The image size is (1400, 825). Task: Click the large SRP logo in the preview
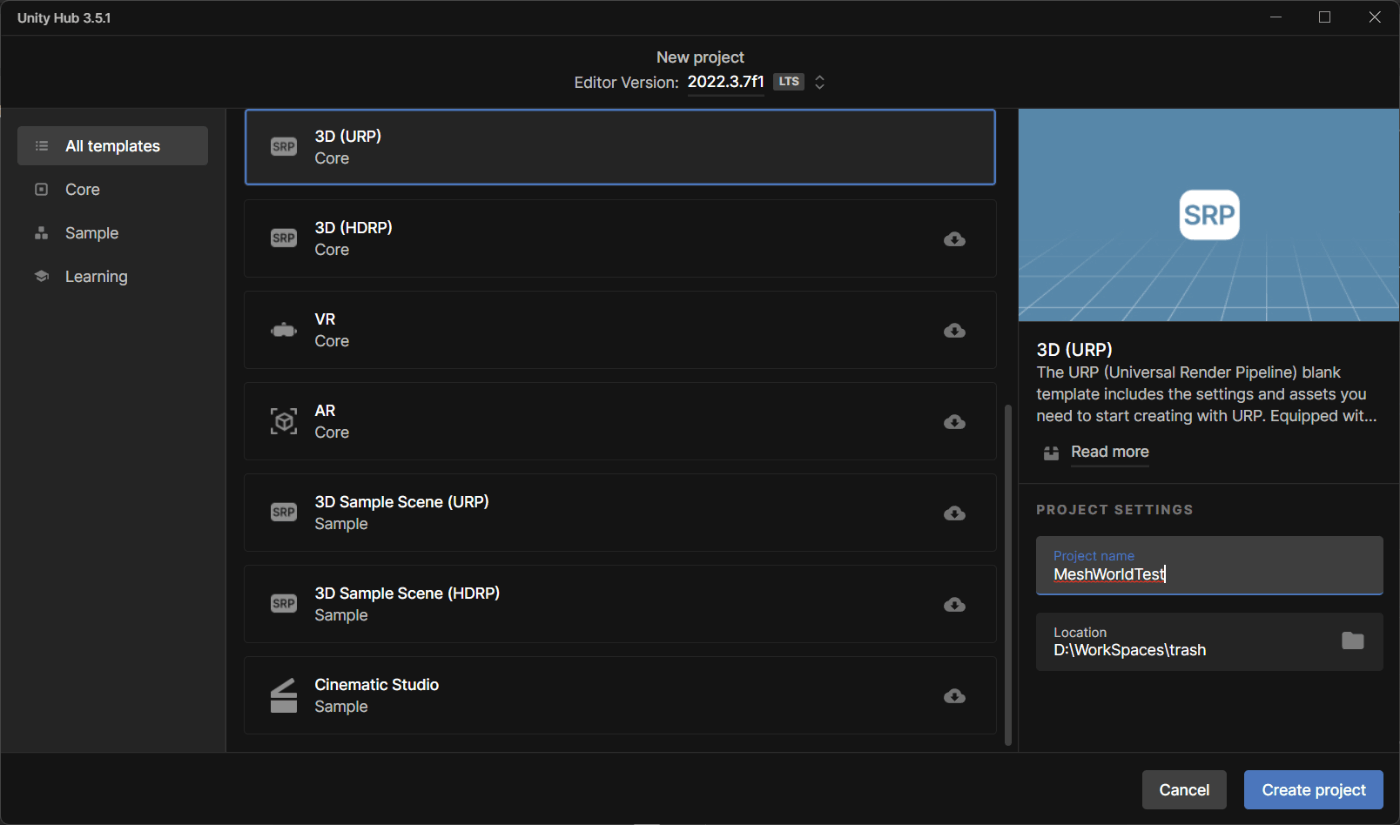point(1209,214)
